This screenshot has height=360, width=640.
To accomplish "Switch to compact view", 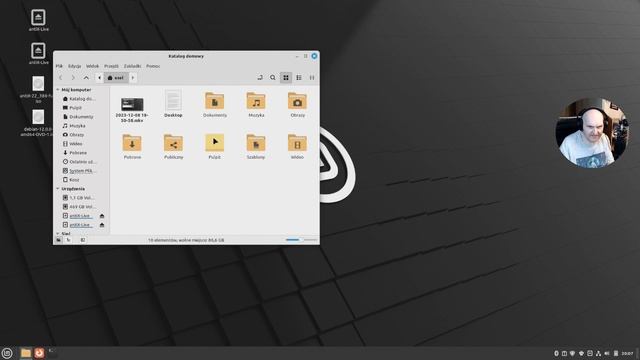I will pyautogui.click(x=312, y=78).
